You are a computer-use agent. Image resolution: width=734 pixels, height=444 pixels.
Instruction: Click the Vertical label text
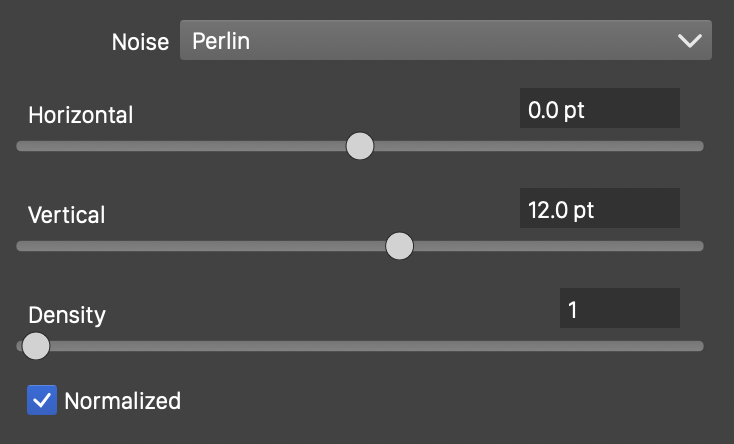click(x=66, y=214)
